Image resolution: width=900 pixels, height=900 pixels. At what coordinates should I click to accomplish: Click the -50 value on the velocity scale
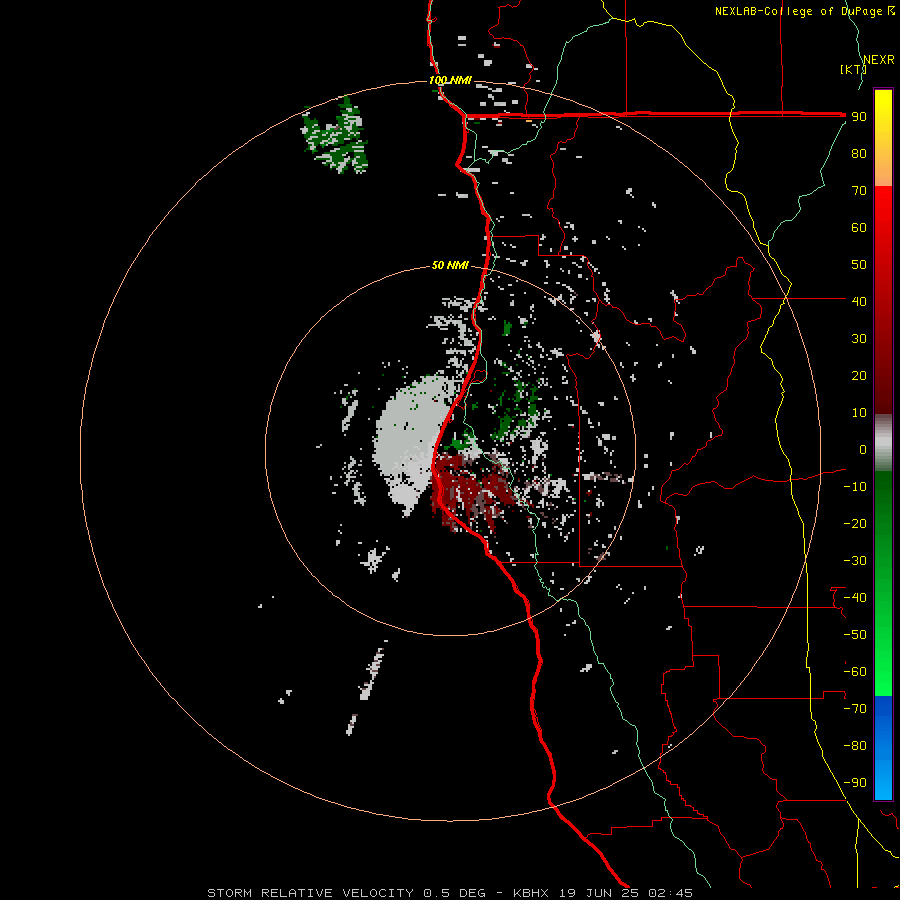pyautogui.click(x=855, y=634)
